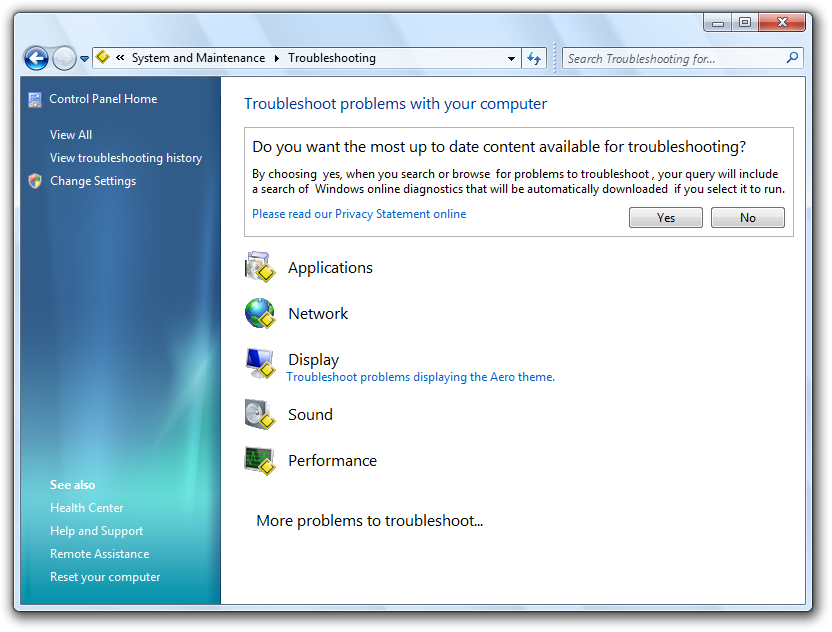Click No to decline online content

(748, 218)
